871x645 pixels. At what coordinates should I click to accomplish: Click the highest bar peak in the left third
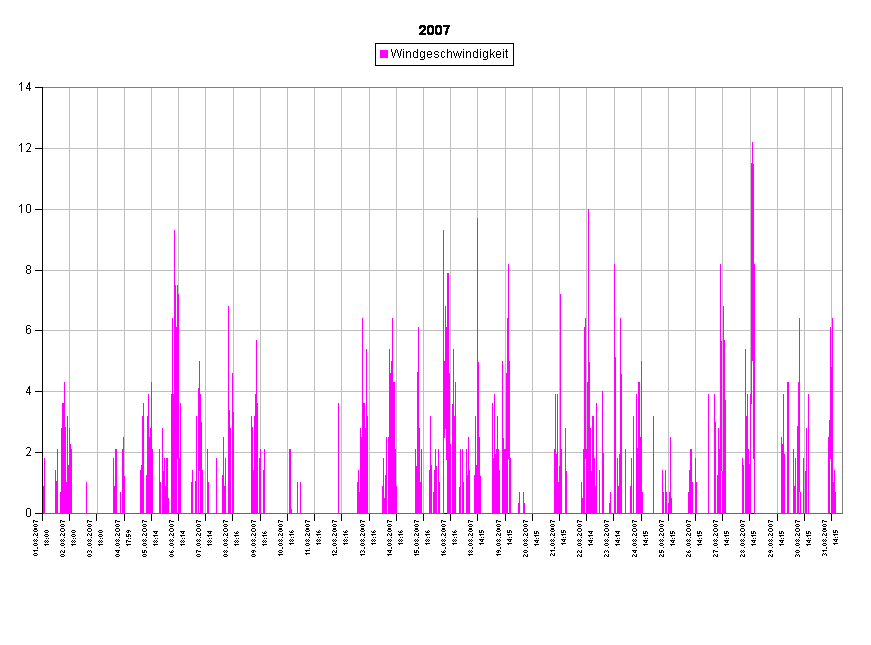coord(174,233)
